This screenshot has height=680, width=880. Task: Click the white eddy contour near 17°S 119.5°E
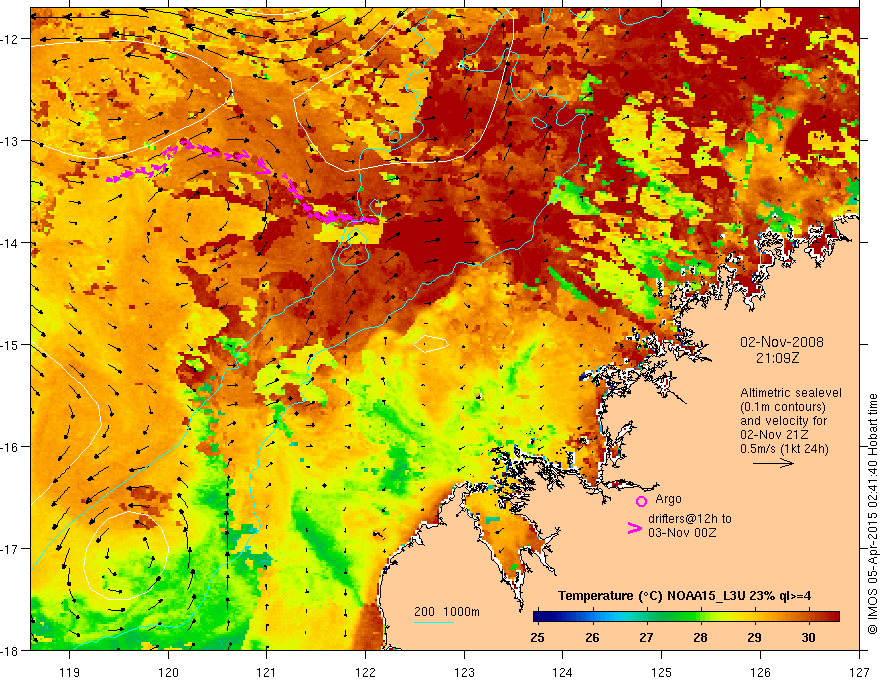click(x=127, y=555)
